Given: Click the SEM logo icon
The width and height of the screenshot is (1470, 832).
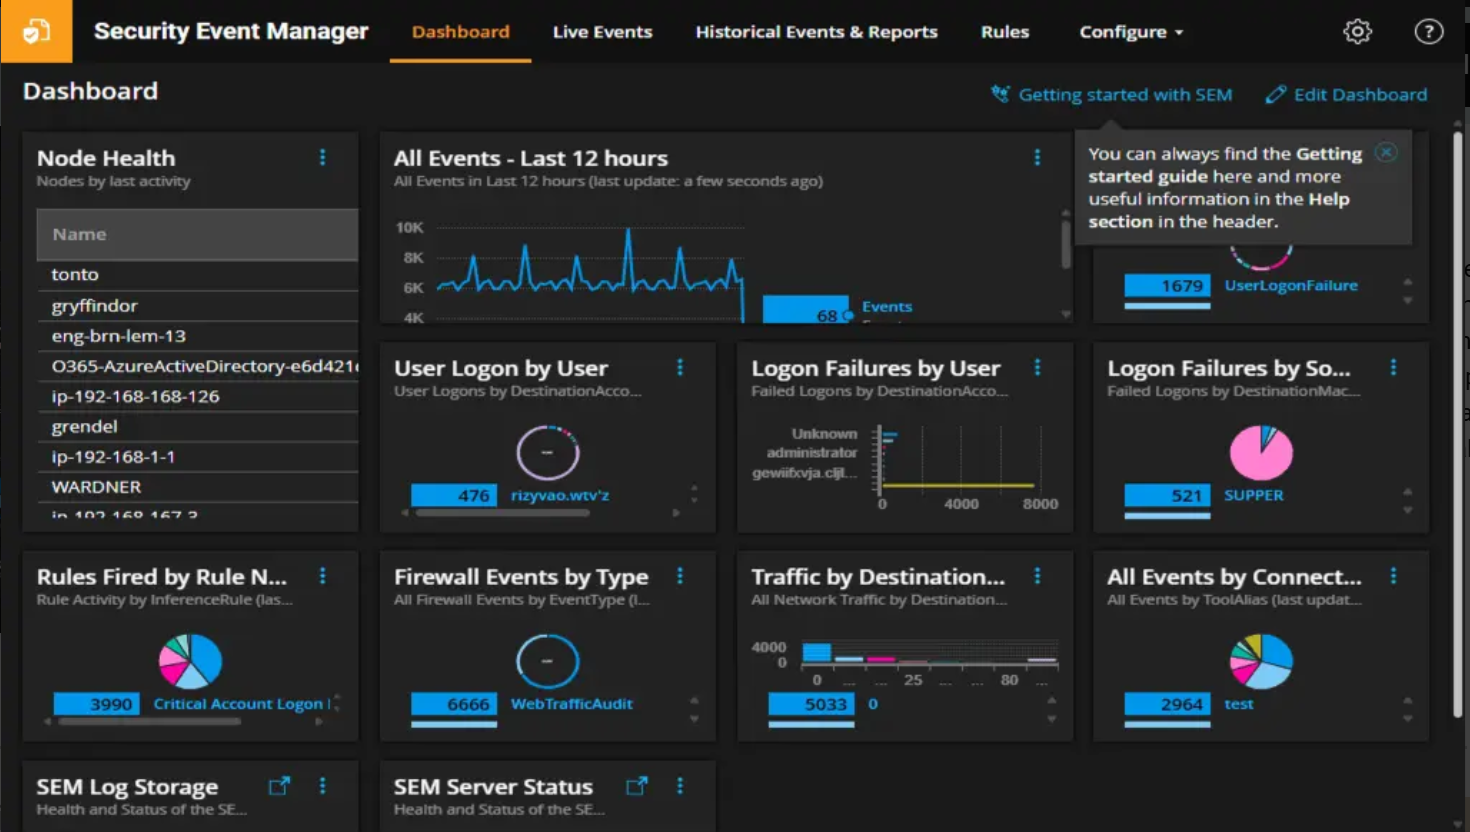Looking at the screenshot, I should [36, 32].
